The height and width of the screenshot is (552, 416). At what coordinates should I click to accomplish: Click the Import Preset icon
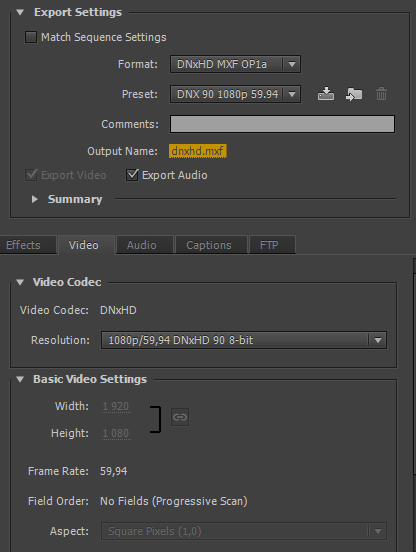pos(354,94)
